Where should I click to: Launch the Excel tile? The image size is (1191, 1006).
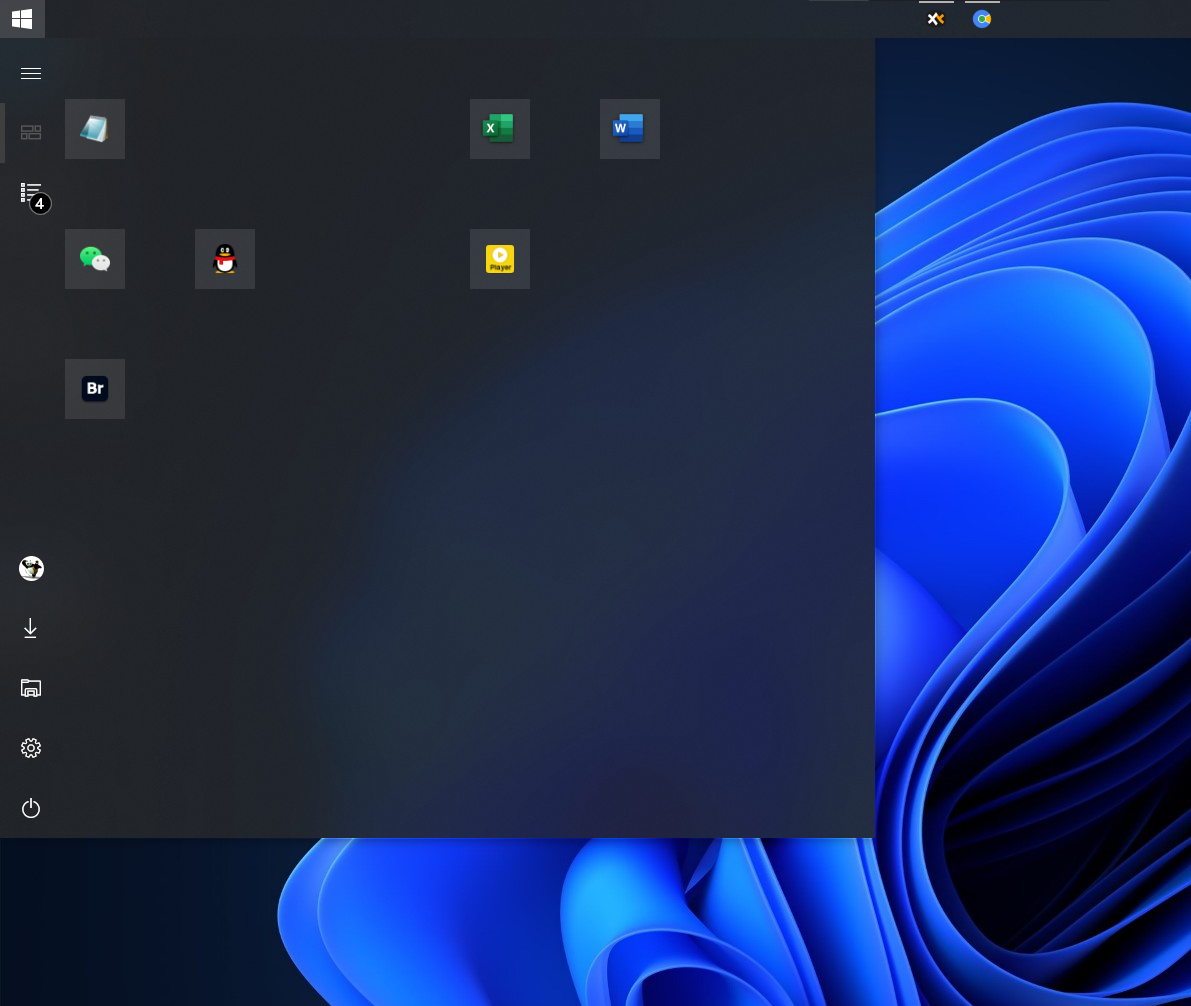pyautogui.click(x=500, y=129)
